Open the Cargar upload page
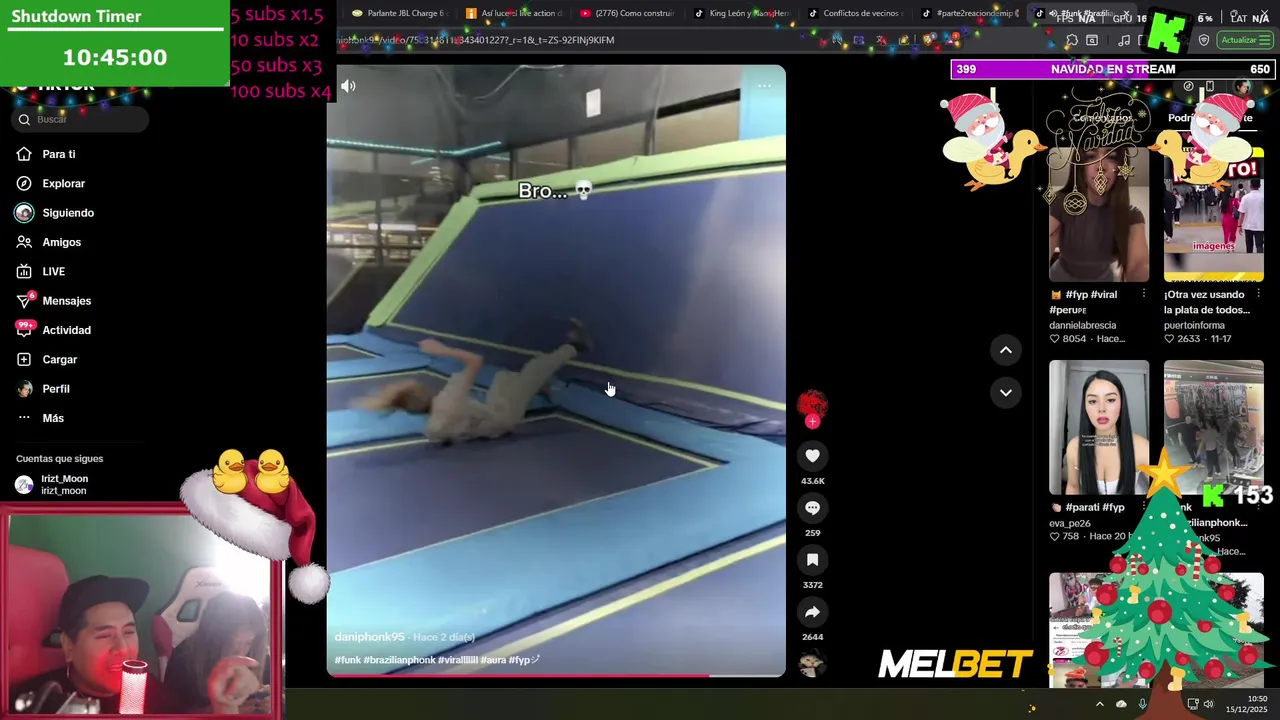The height and width of the screenshot is (720, 1280). (59, 359)
